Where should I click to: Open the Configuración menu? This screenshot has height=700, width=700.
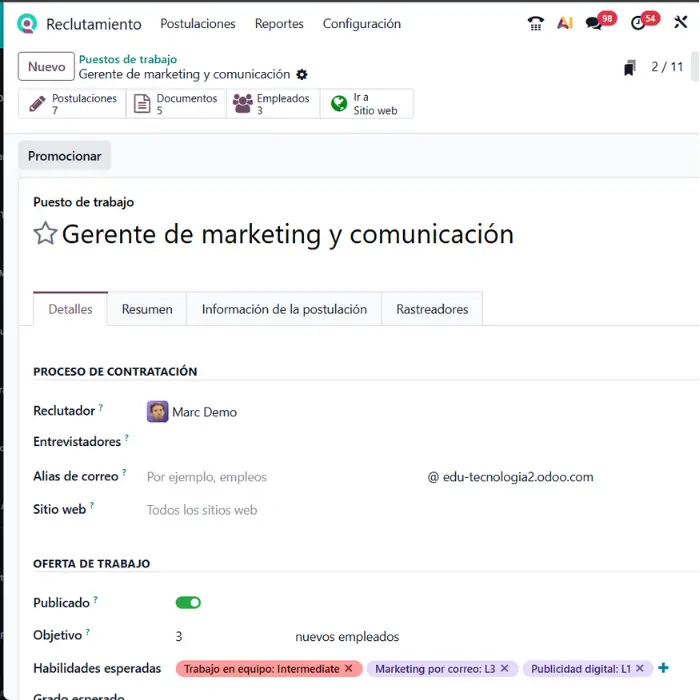click(361, 24)
